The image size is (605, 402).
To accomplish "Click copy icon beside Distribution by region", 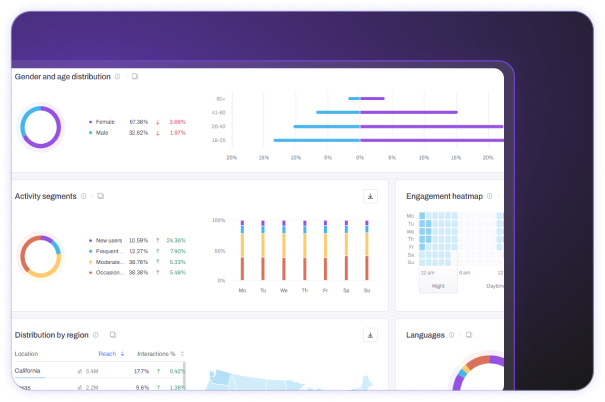I will tap(113, 334).
